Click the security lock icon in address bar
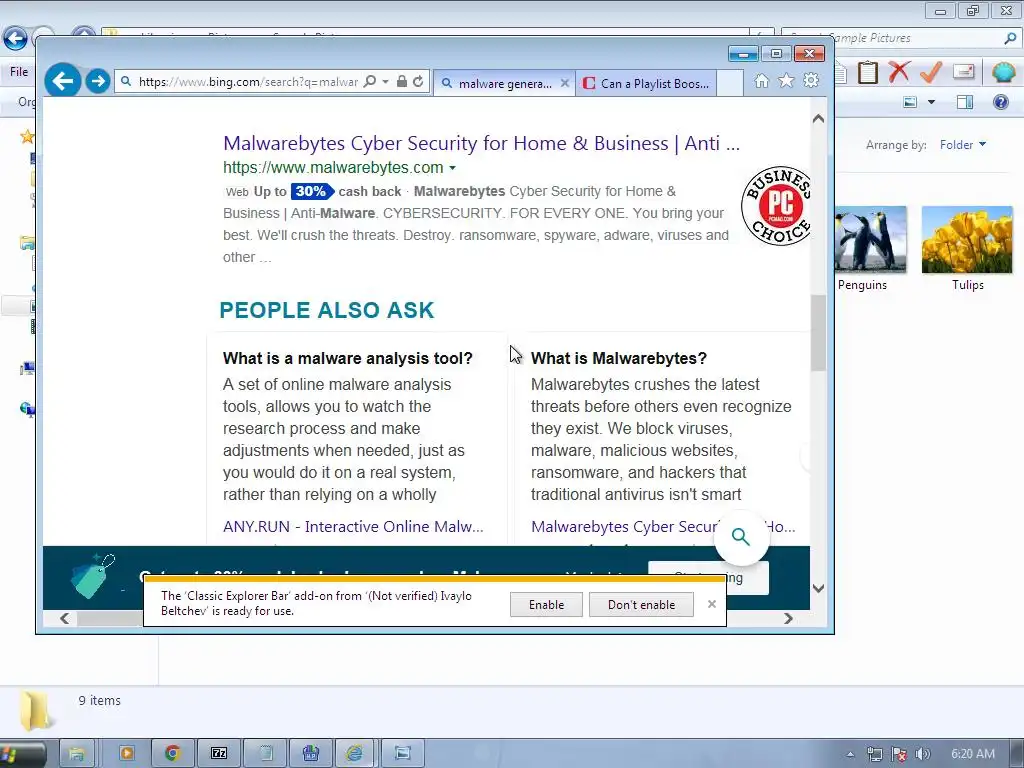This screenshot has height=768, width=1024. [x=402, y=82]
